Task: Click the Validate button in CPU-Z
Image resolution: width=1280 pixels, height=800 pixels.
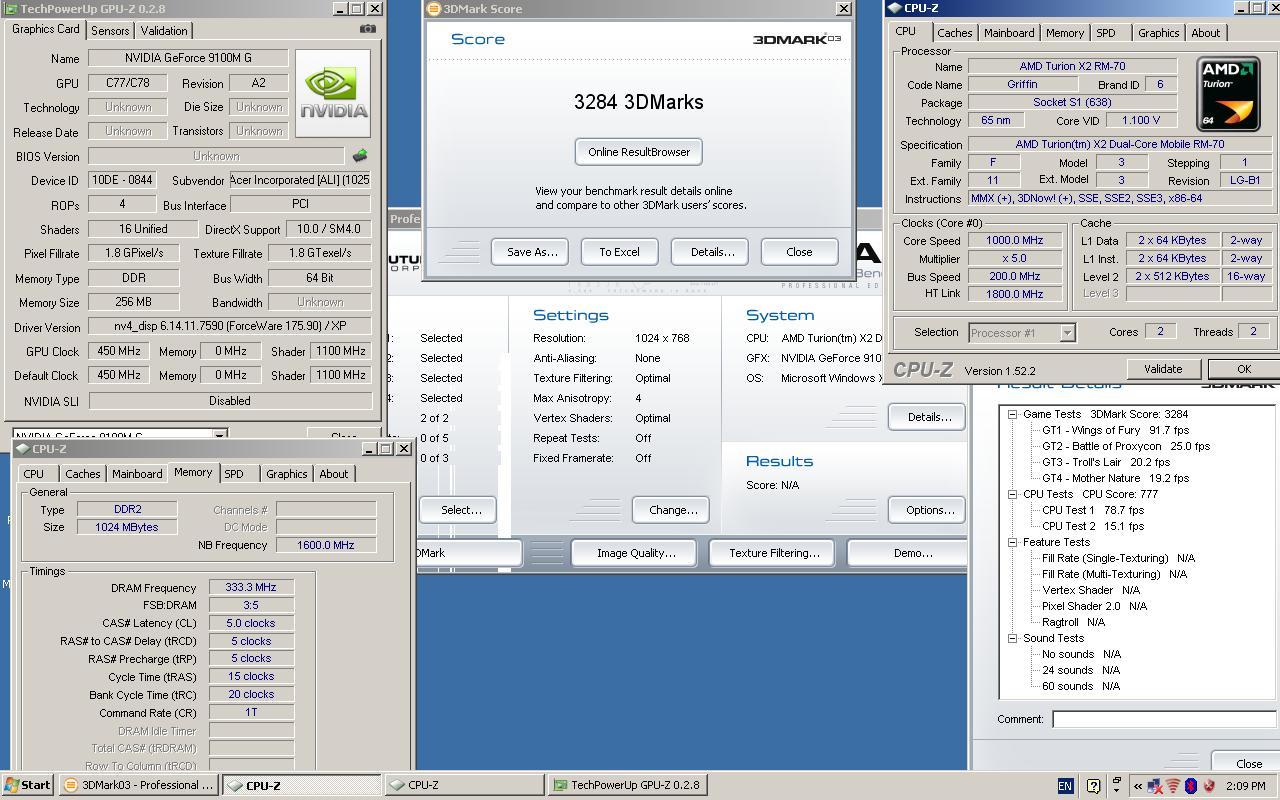Action: (x=1162, y=369)
